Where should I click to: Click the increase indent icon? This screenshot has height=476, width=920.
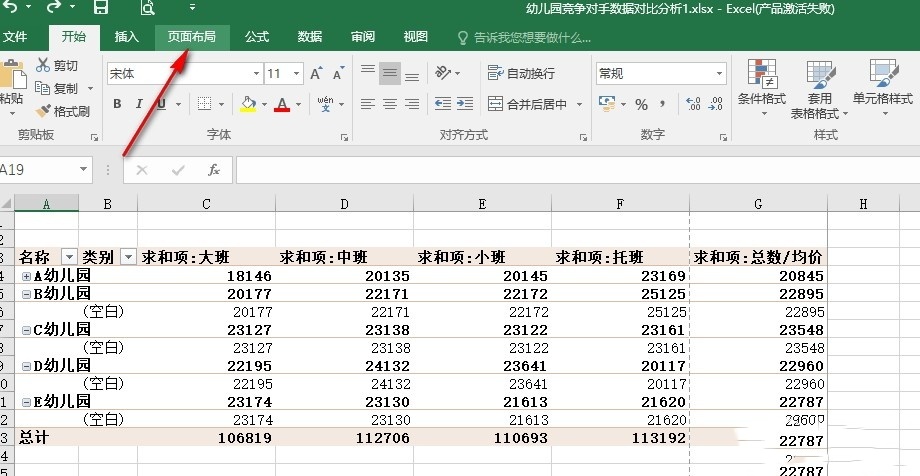click(x=465, y=104)
